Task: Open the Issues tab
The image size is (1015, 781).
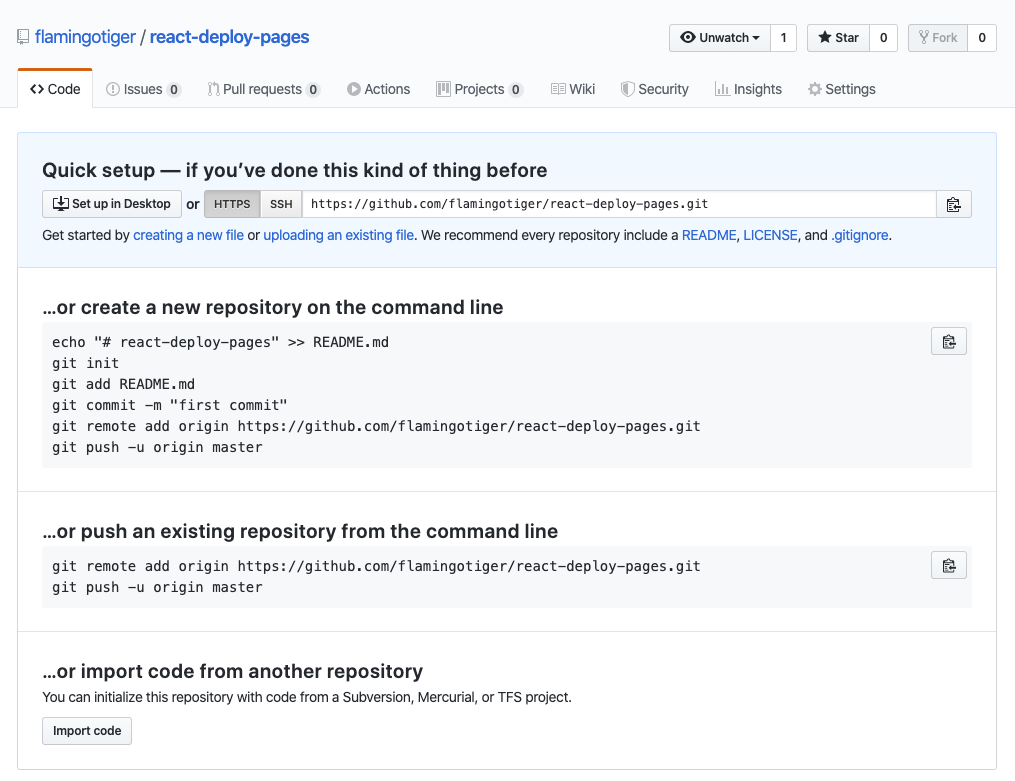Action: pyautogui.click(x=142, y=89)
